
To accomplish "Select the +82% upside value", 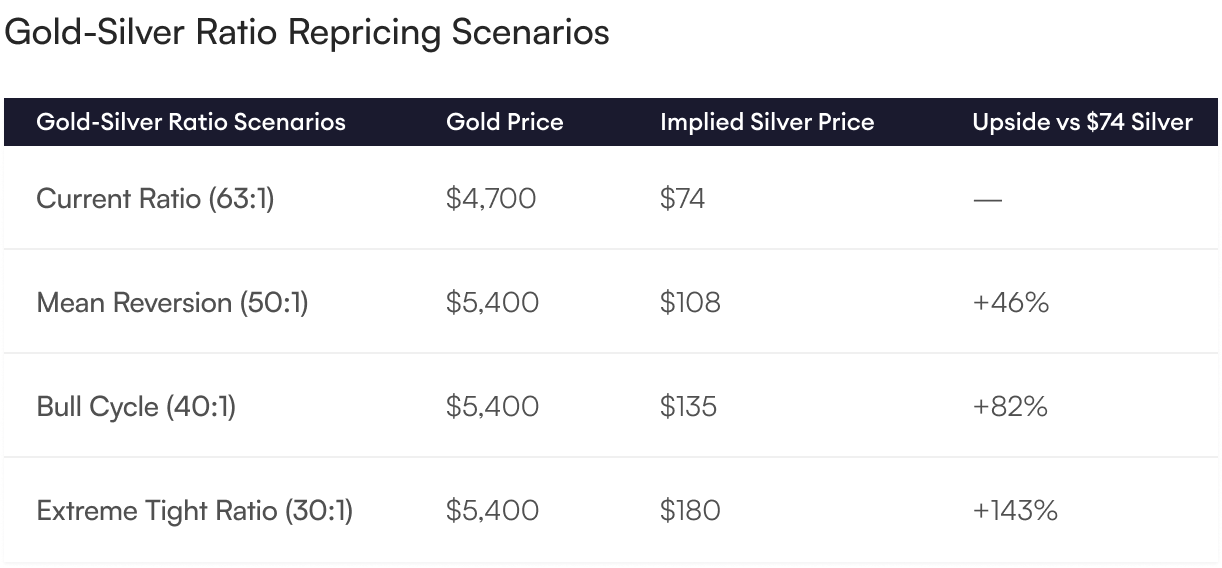I will click(1010, 407).
